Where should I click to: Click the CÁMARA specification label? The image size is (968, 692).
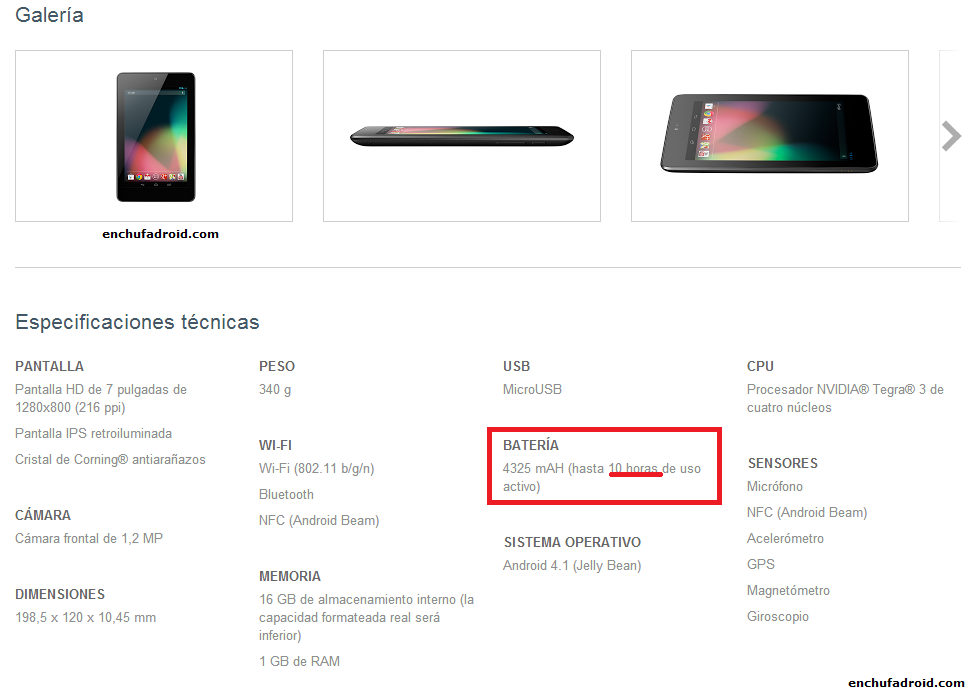click(43, 515)
